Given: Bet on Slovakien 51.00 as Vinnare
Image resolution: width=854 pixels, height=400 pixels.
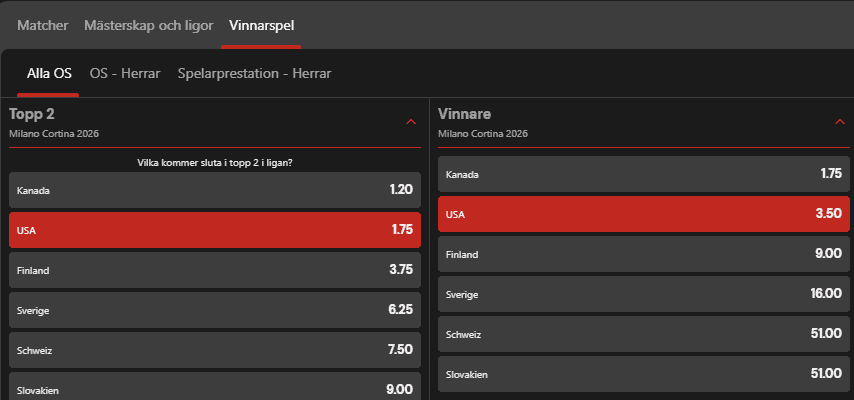Looking at the screenshot, I should coord(643,374).
